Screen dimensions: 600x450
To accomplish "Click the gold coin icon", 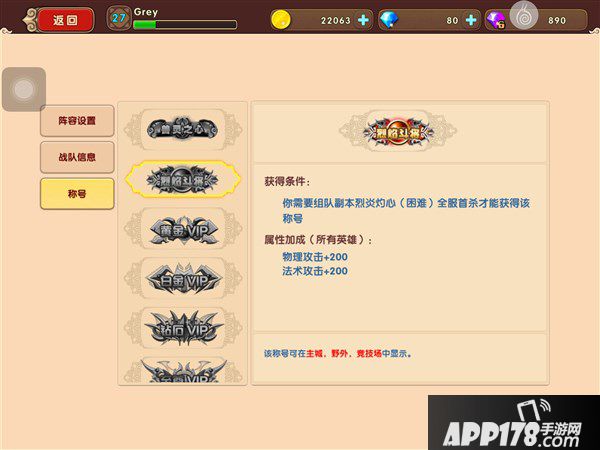I will (281, 20).
